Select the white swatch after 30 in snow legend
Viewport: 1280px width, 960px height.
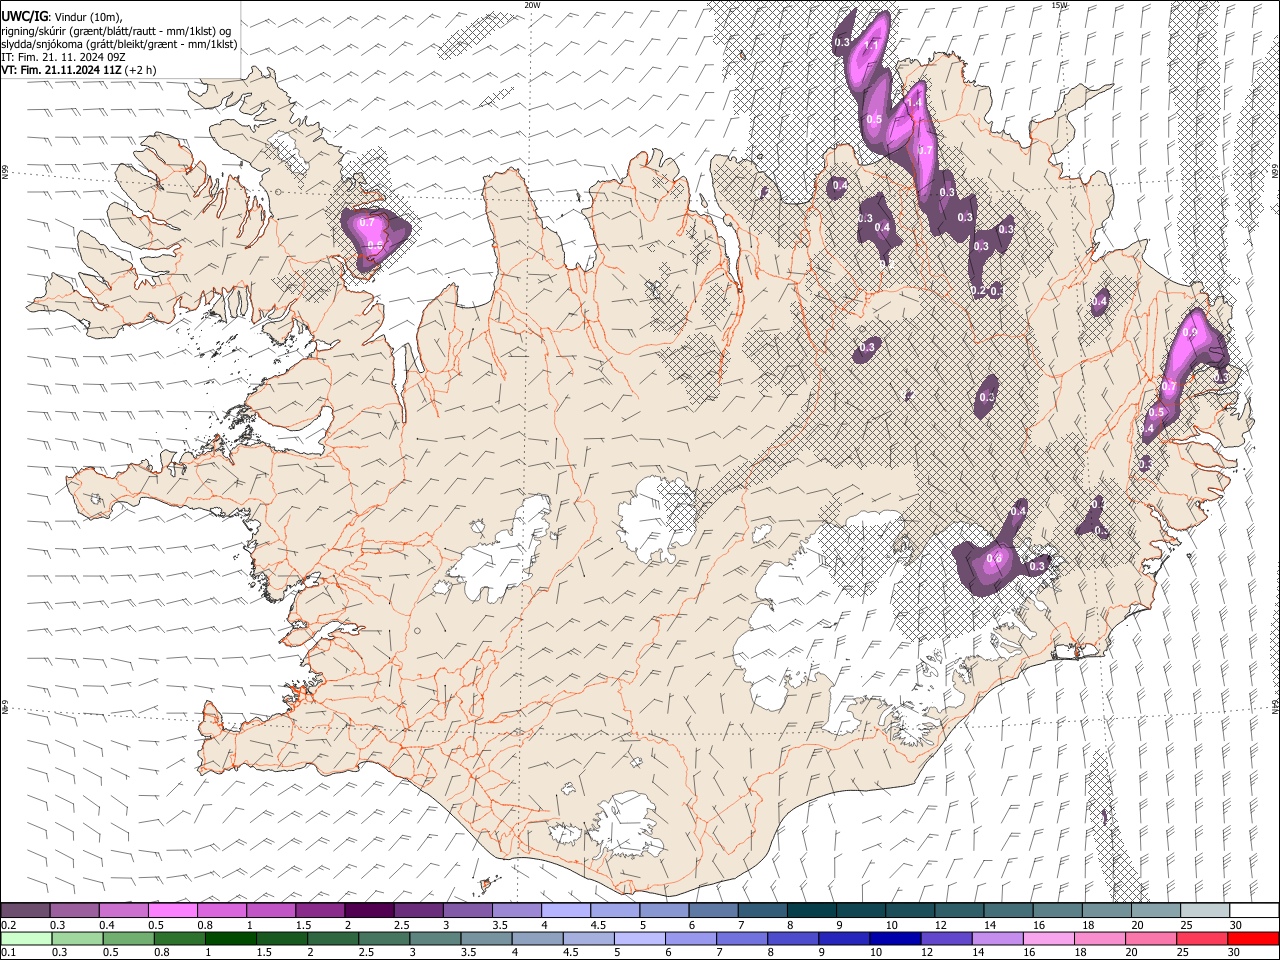1254,910
